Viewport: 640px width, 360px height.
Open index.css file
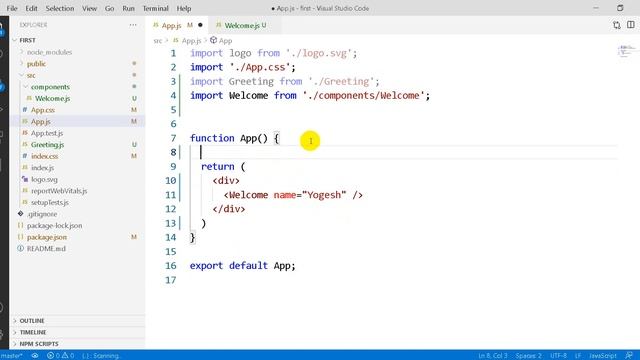(x=44, y=156)
